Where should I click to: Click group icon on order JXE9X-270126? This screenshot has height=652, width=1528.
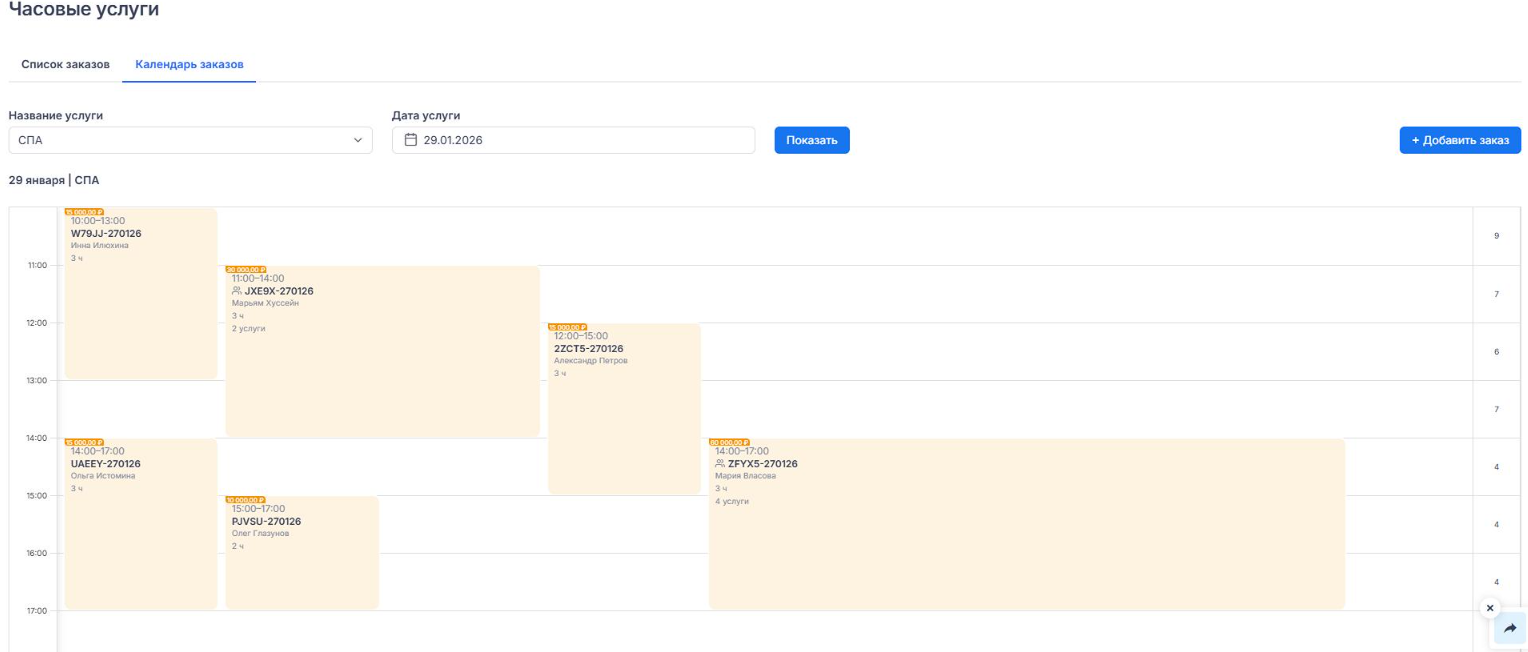[237, 291]
